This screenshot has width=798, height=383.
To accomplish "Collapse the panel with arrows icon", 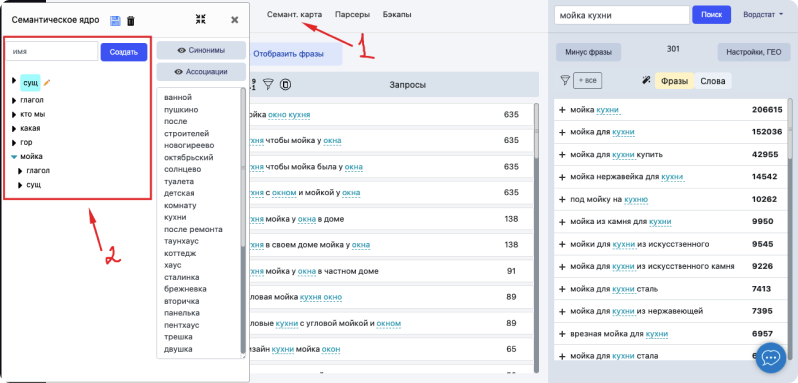I will click(201, 20).
